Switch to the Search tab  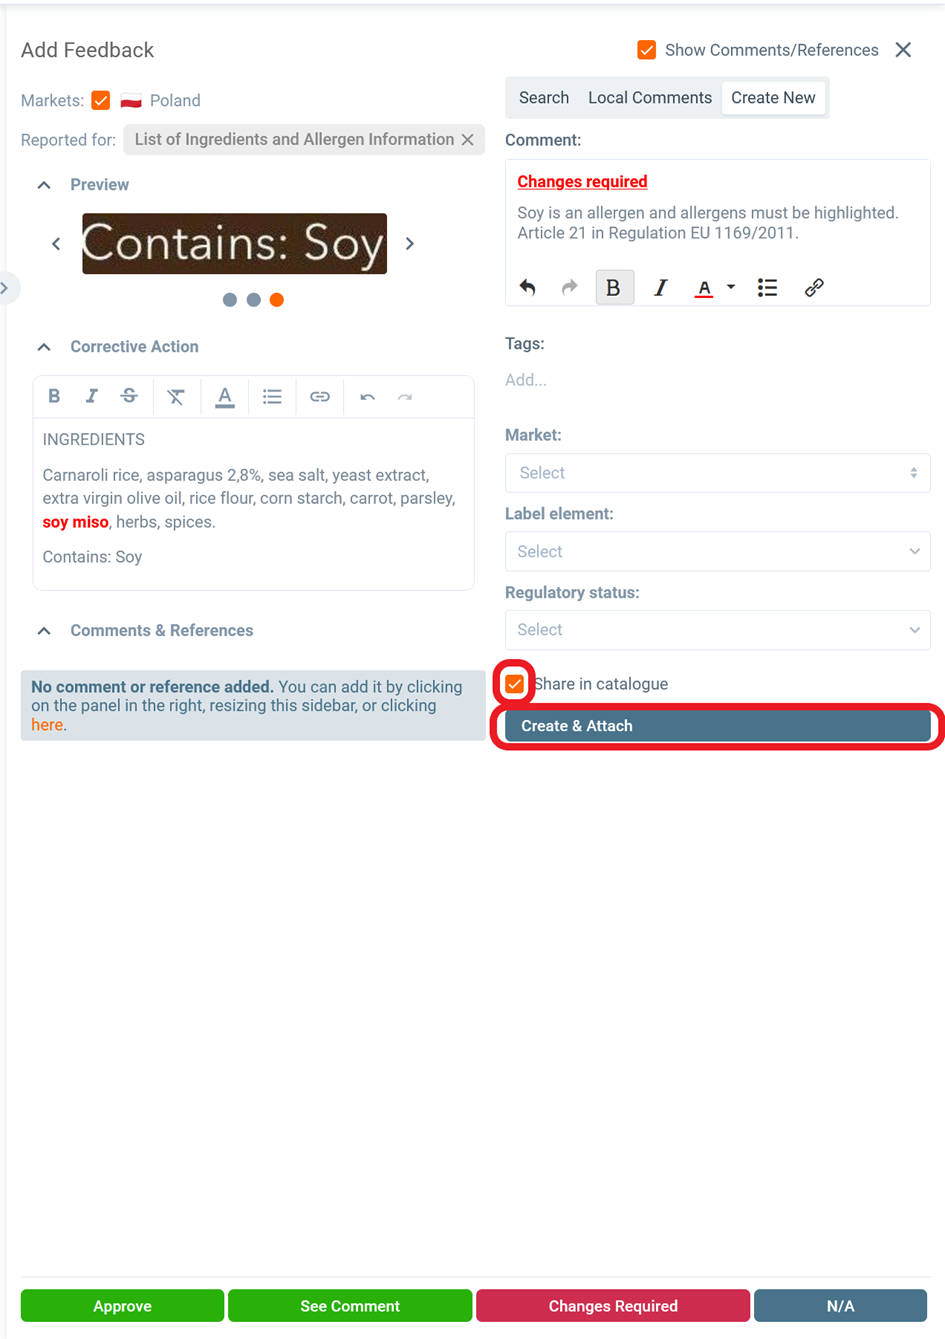543,98
